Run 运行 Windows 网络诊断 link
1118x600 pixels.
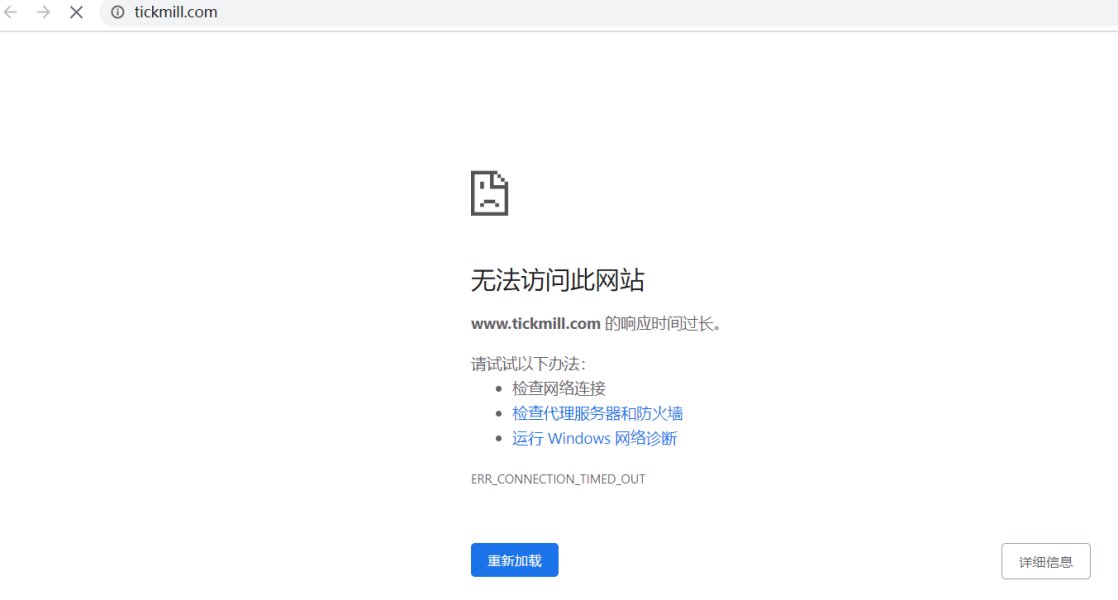pyautogui.click(x=594, y=438)
